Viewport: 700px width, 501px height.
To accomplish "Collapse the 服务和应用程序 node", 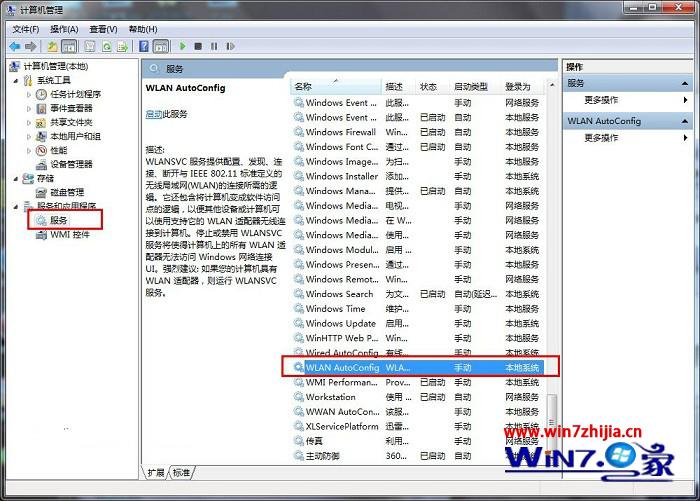I will pos(16,207).
